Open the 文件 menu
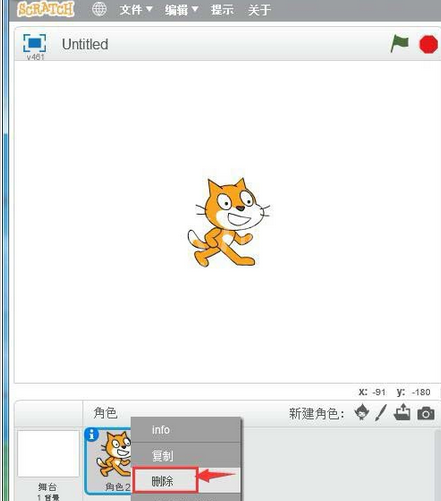The image size is (441, 501). tap(136, 10)
